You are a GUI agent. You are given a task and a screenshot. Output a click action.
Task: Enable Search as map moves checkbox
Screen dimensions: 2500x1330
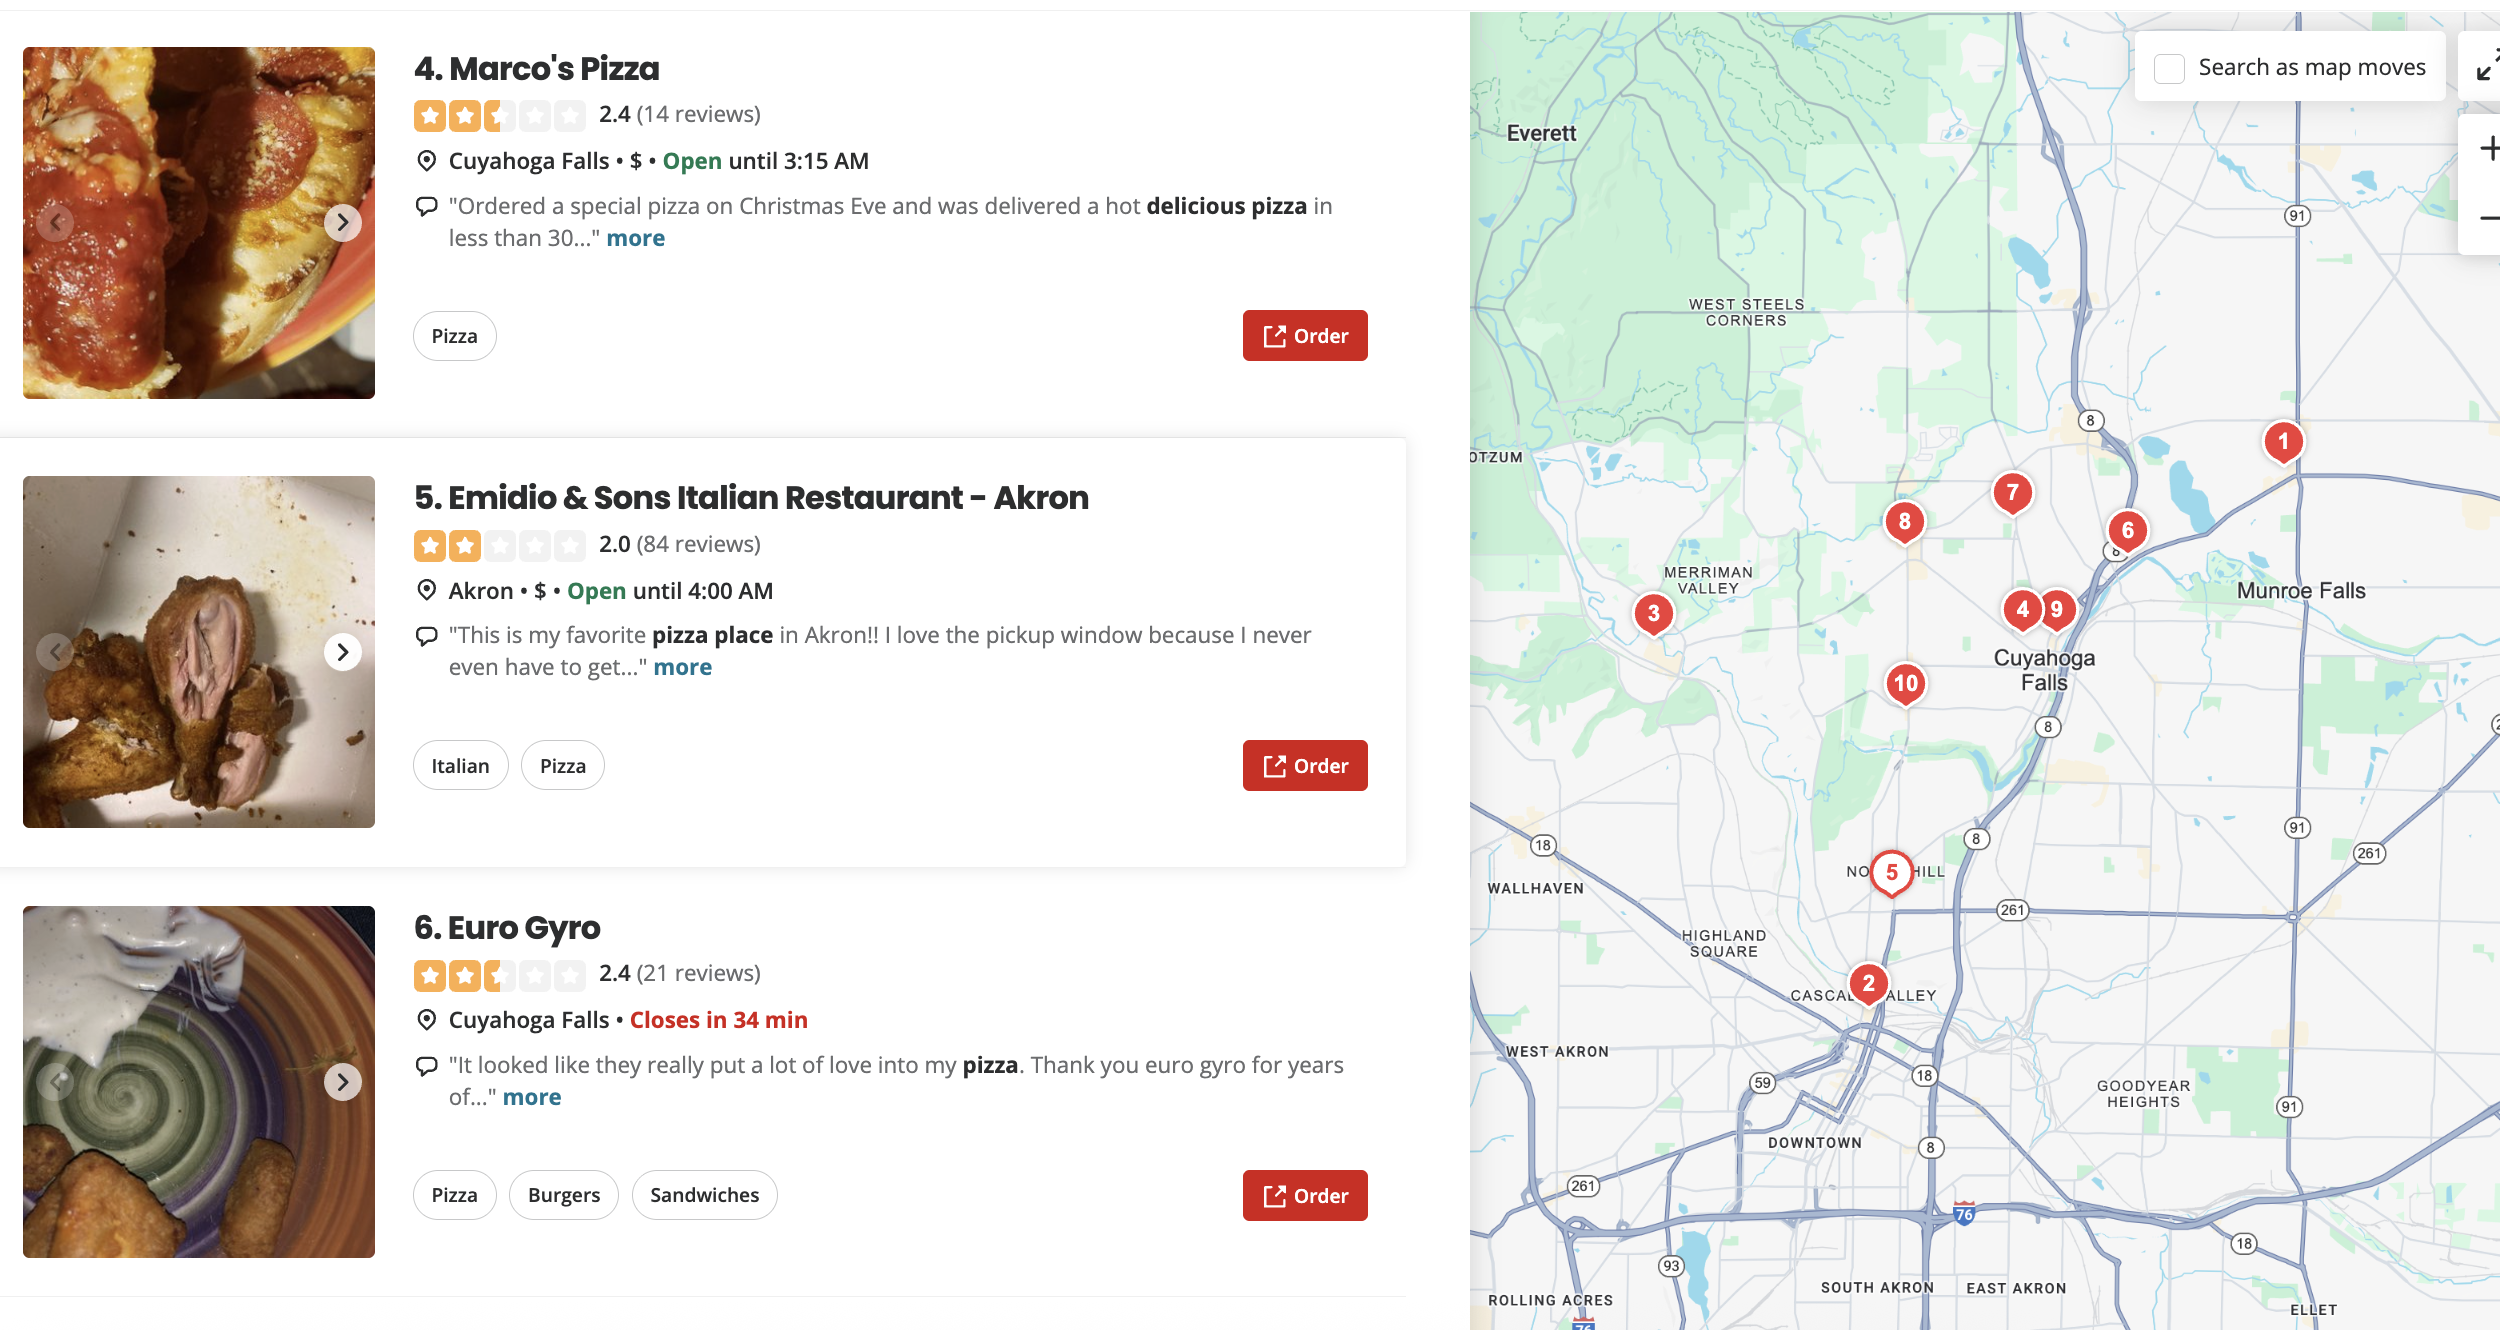2169,68
